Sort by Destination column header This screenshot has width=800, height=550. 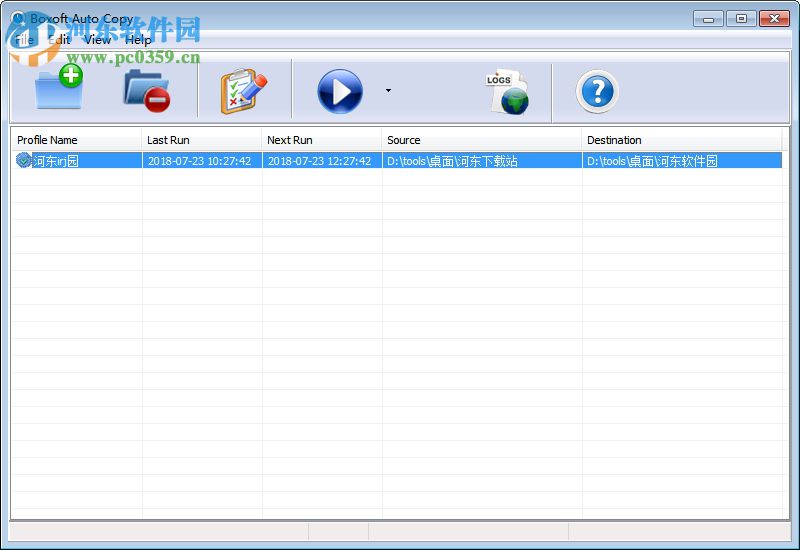pyautogui.click(x=682, y=140)
